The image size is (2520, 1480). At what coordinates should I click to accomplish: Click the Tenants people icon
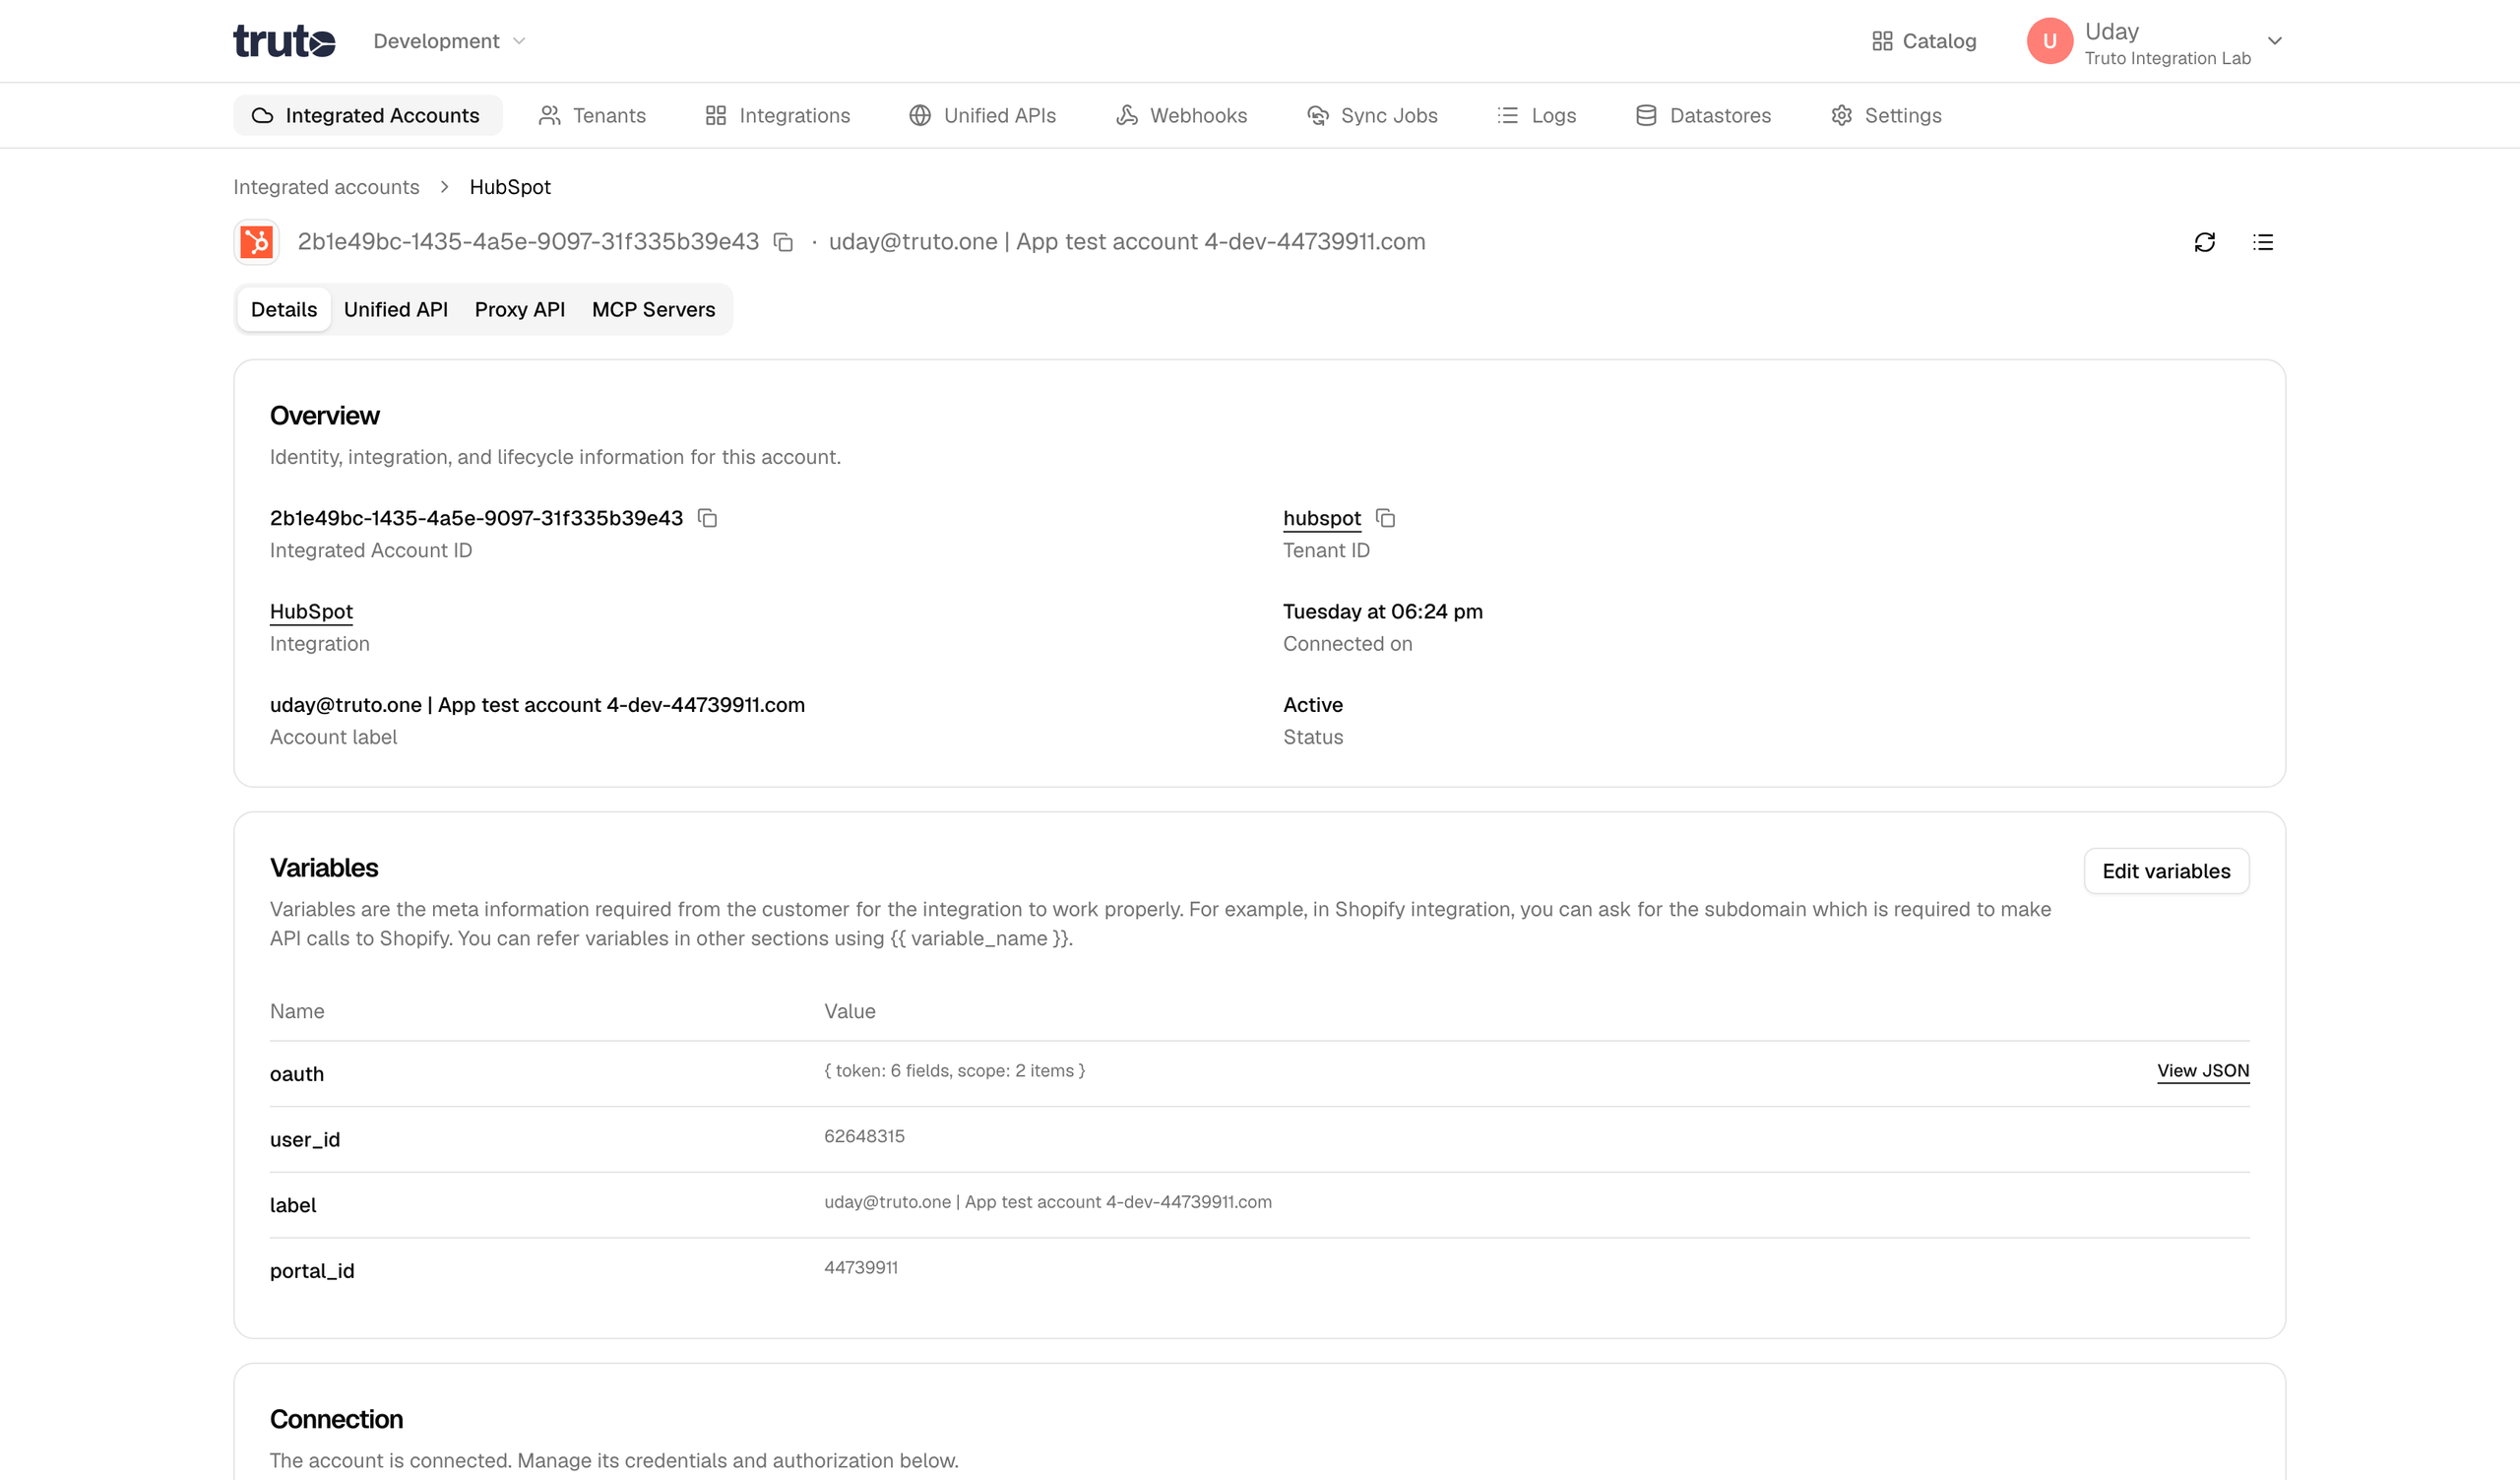549,115
